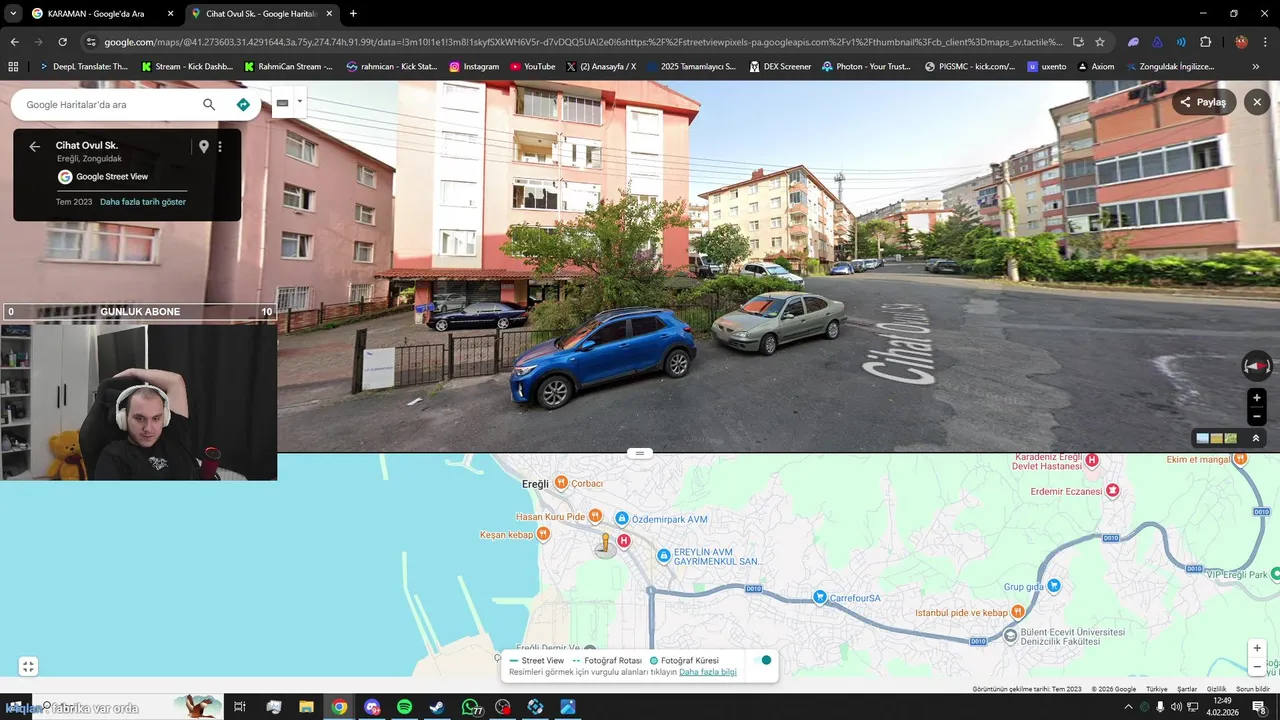The height and width of the screenshot is (720, 1280).
Task: Select the Çorbacı restaurant marker
Action: 561,483
